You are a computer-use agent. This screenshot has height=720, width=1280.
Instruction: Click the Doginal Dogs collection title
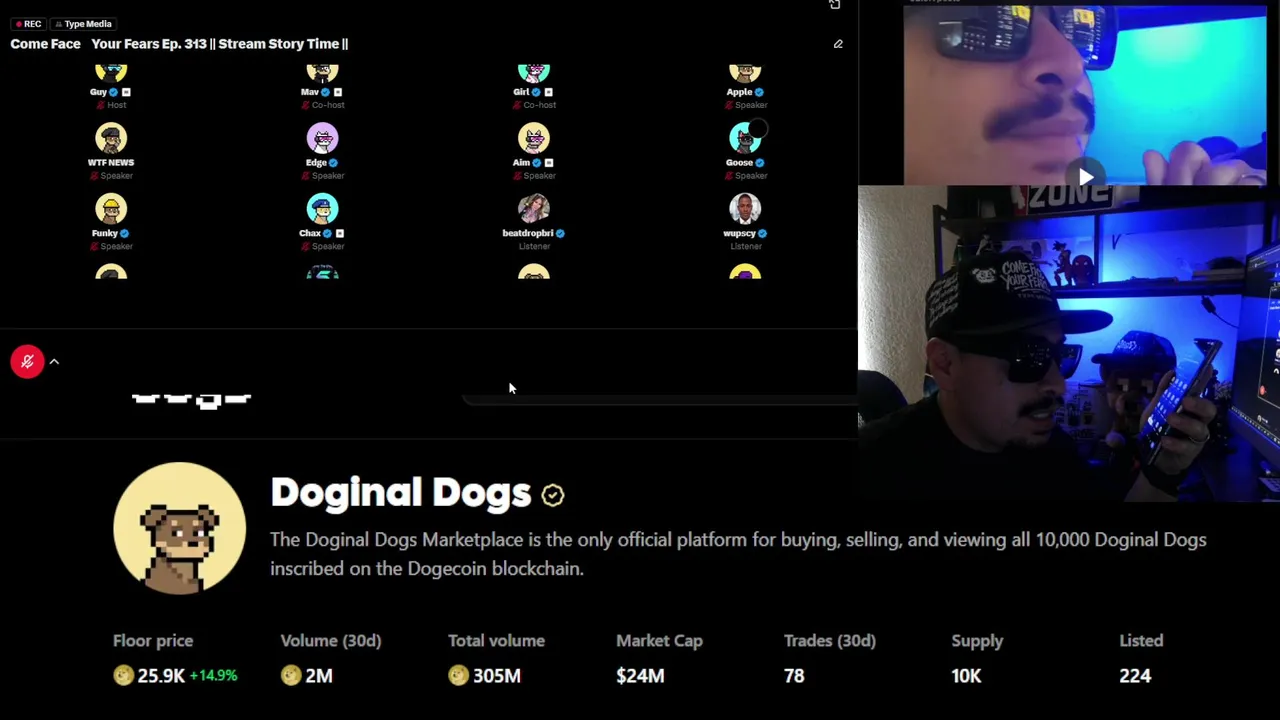pos(401,492)
